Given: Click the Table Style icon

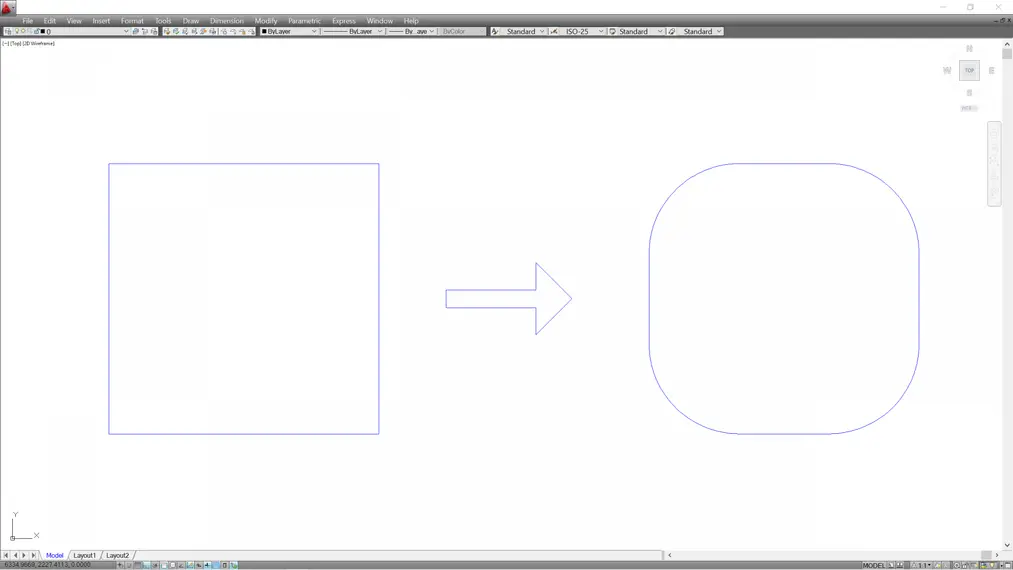Looking at the screenshot, I should click(612, 31).
